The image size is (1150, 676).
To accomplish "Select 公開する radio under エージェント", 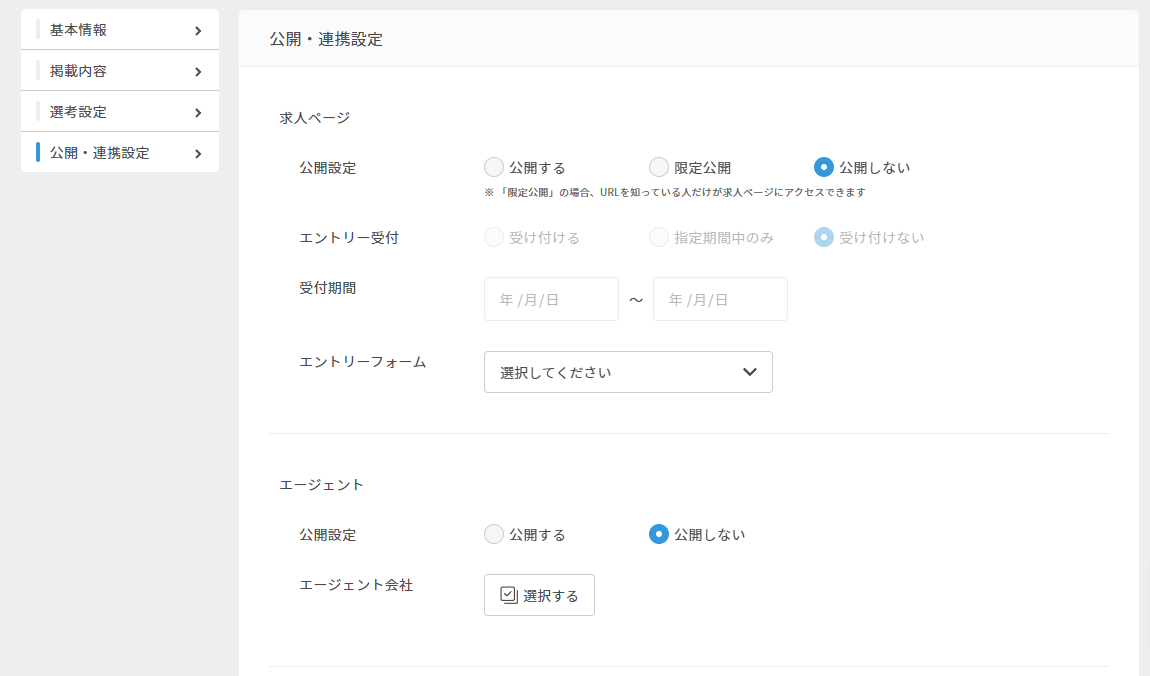I will [494, 534].
